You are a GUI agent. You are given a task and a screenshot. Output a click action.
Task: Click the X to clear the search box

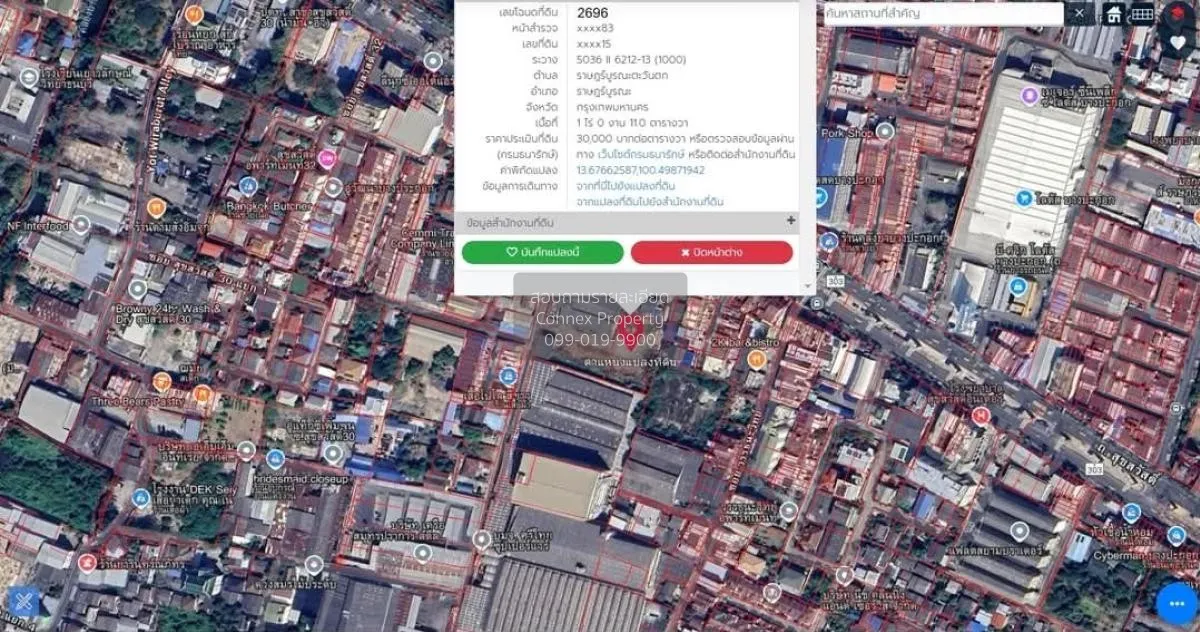1079,13
